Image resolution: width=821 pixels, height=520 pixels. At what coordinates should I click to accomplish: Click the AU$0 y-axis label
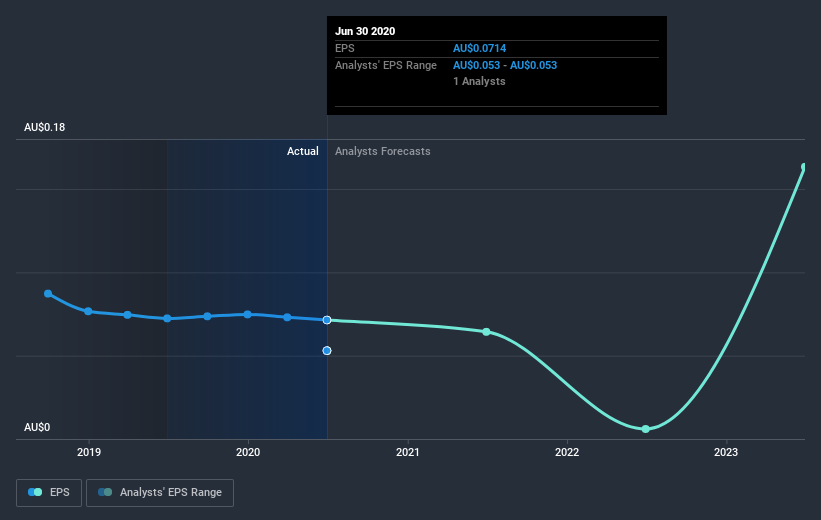coord(37,427)
